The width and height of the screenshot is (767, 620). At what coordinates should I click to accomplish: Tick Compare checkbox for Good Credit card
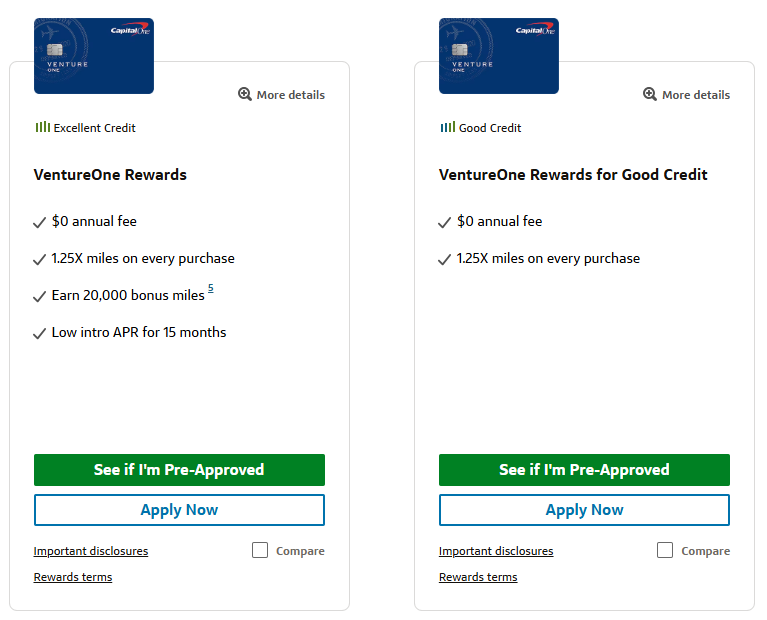[x=665, y=550]
